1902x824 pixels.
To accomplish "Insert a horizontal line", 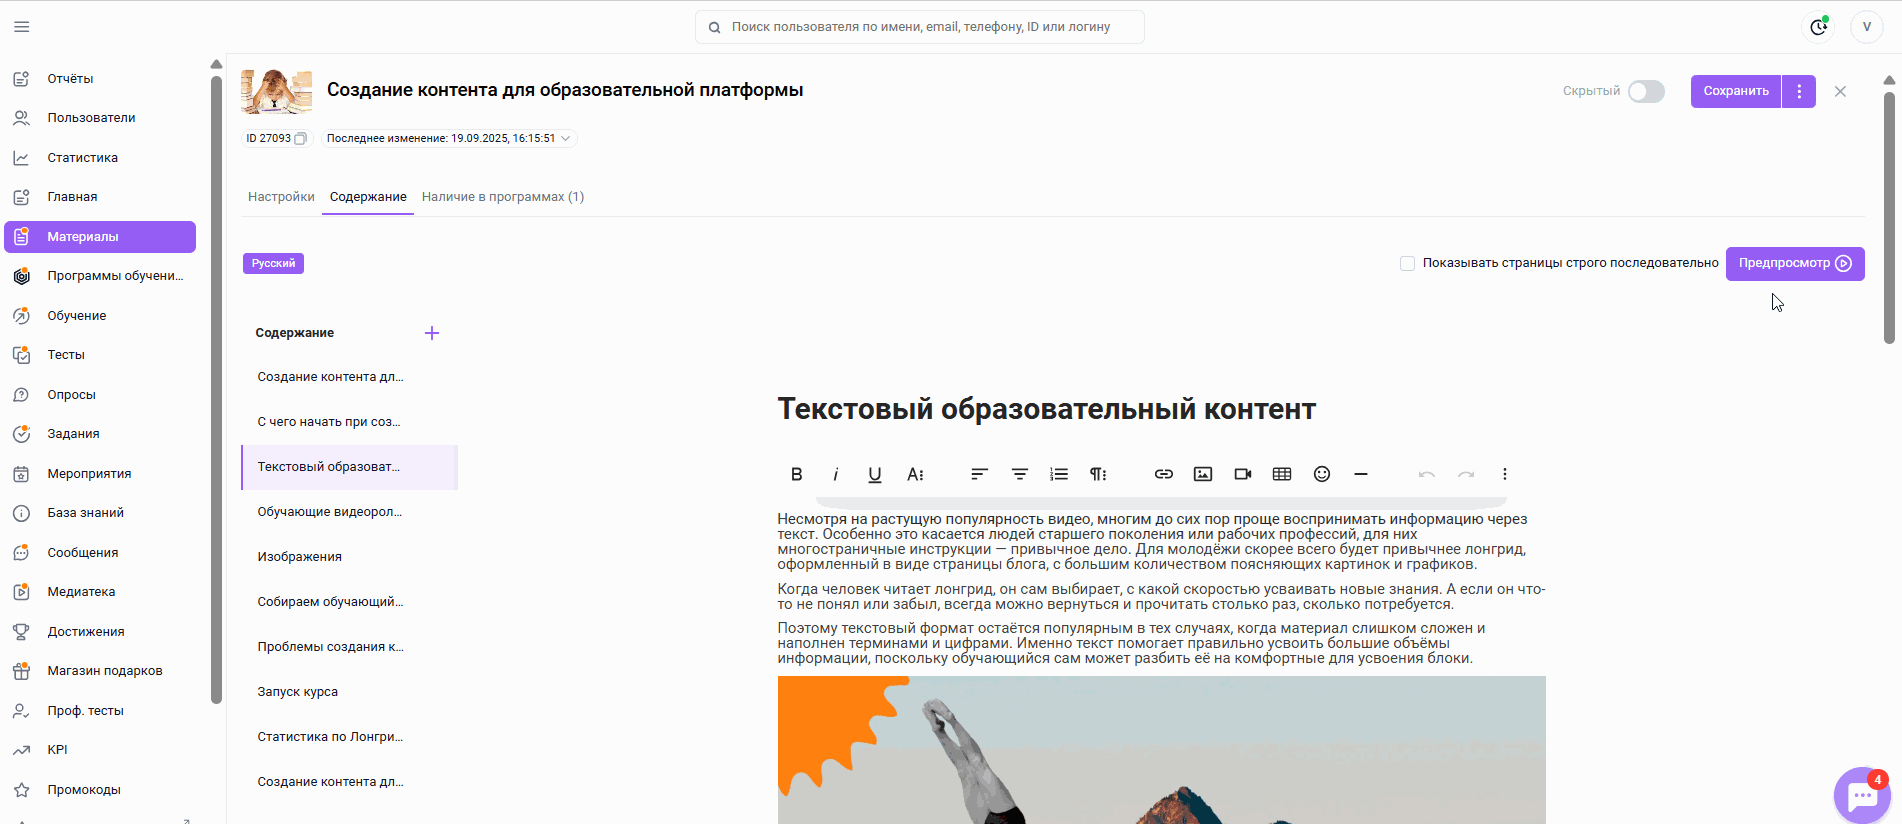I will pos(1361,474).
